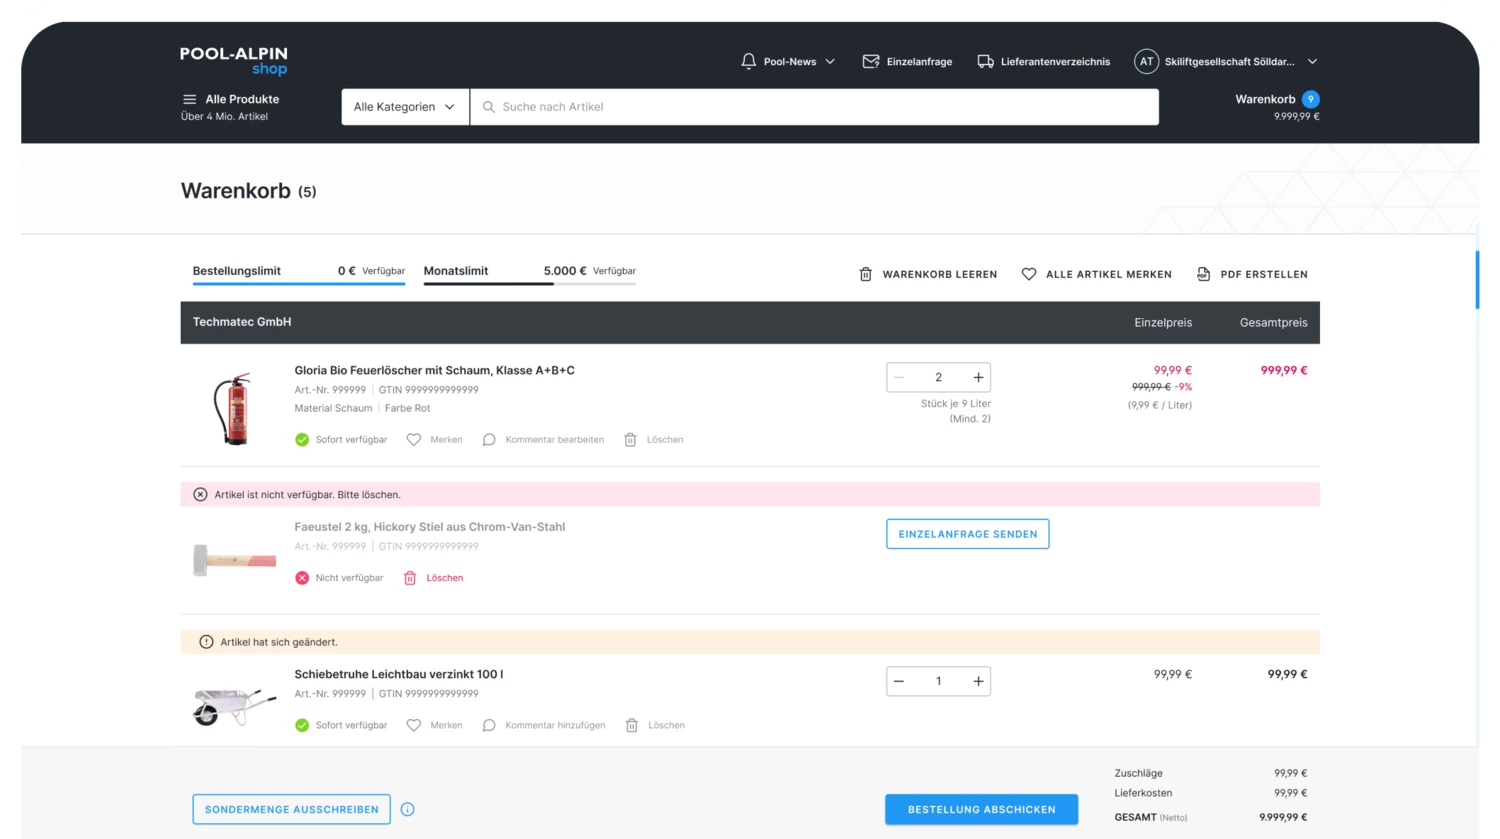The width and height of the screenshot is (1500, 839).
Task: Open the Lieferantenverzeichnis icon
Action: (x=986, y=61)
